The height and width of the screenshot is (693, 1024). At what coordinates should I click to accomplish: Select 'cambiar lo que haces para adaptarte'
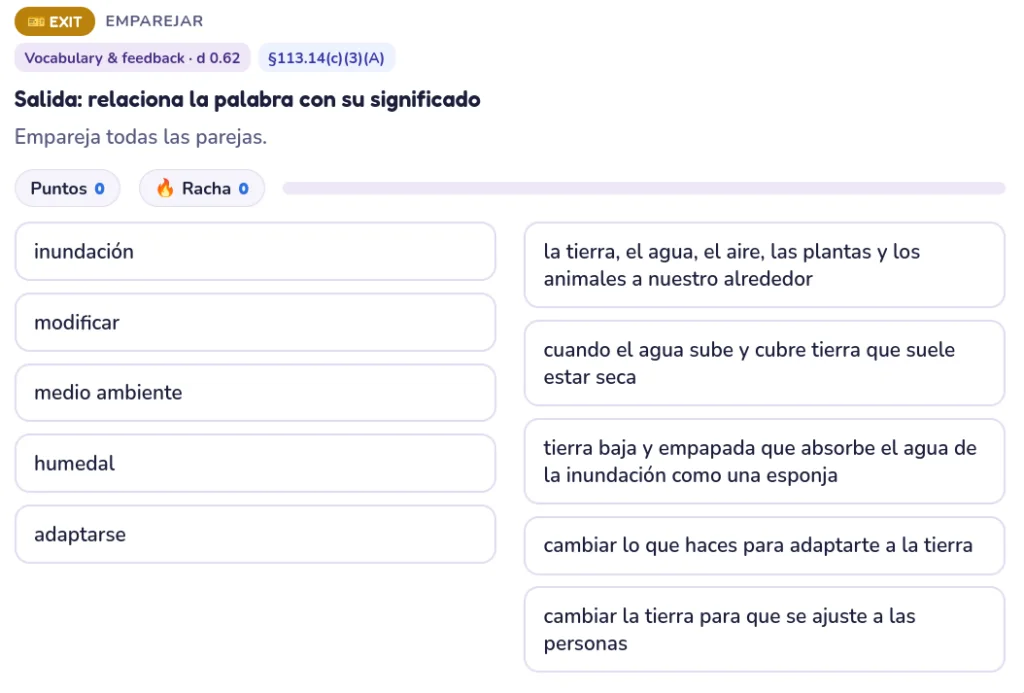[764, 545]
